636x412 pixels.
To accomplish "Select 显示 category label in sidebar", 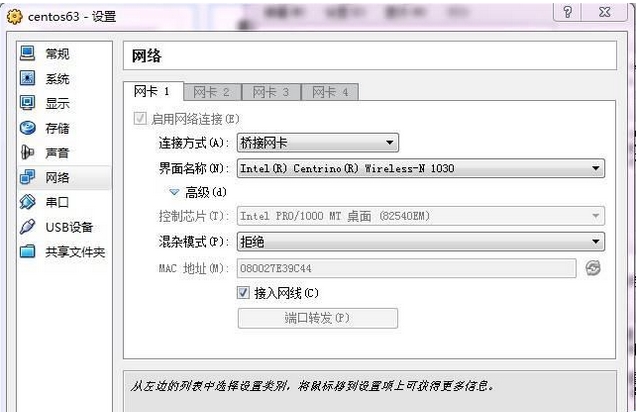I will point(57,103).
